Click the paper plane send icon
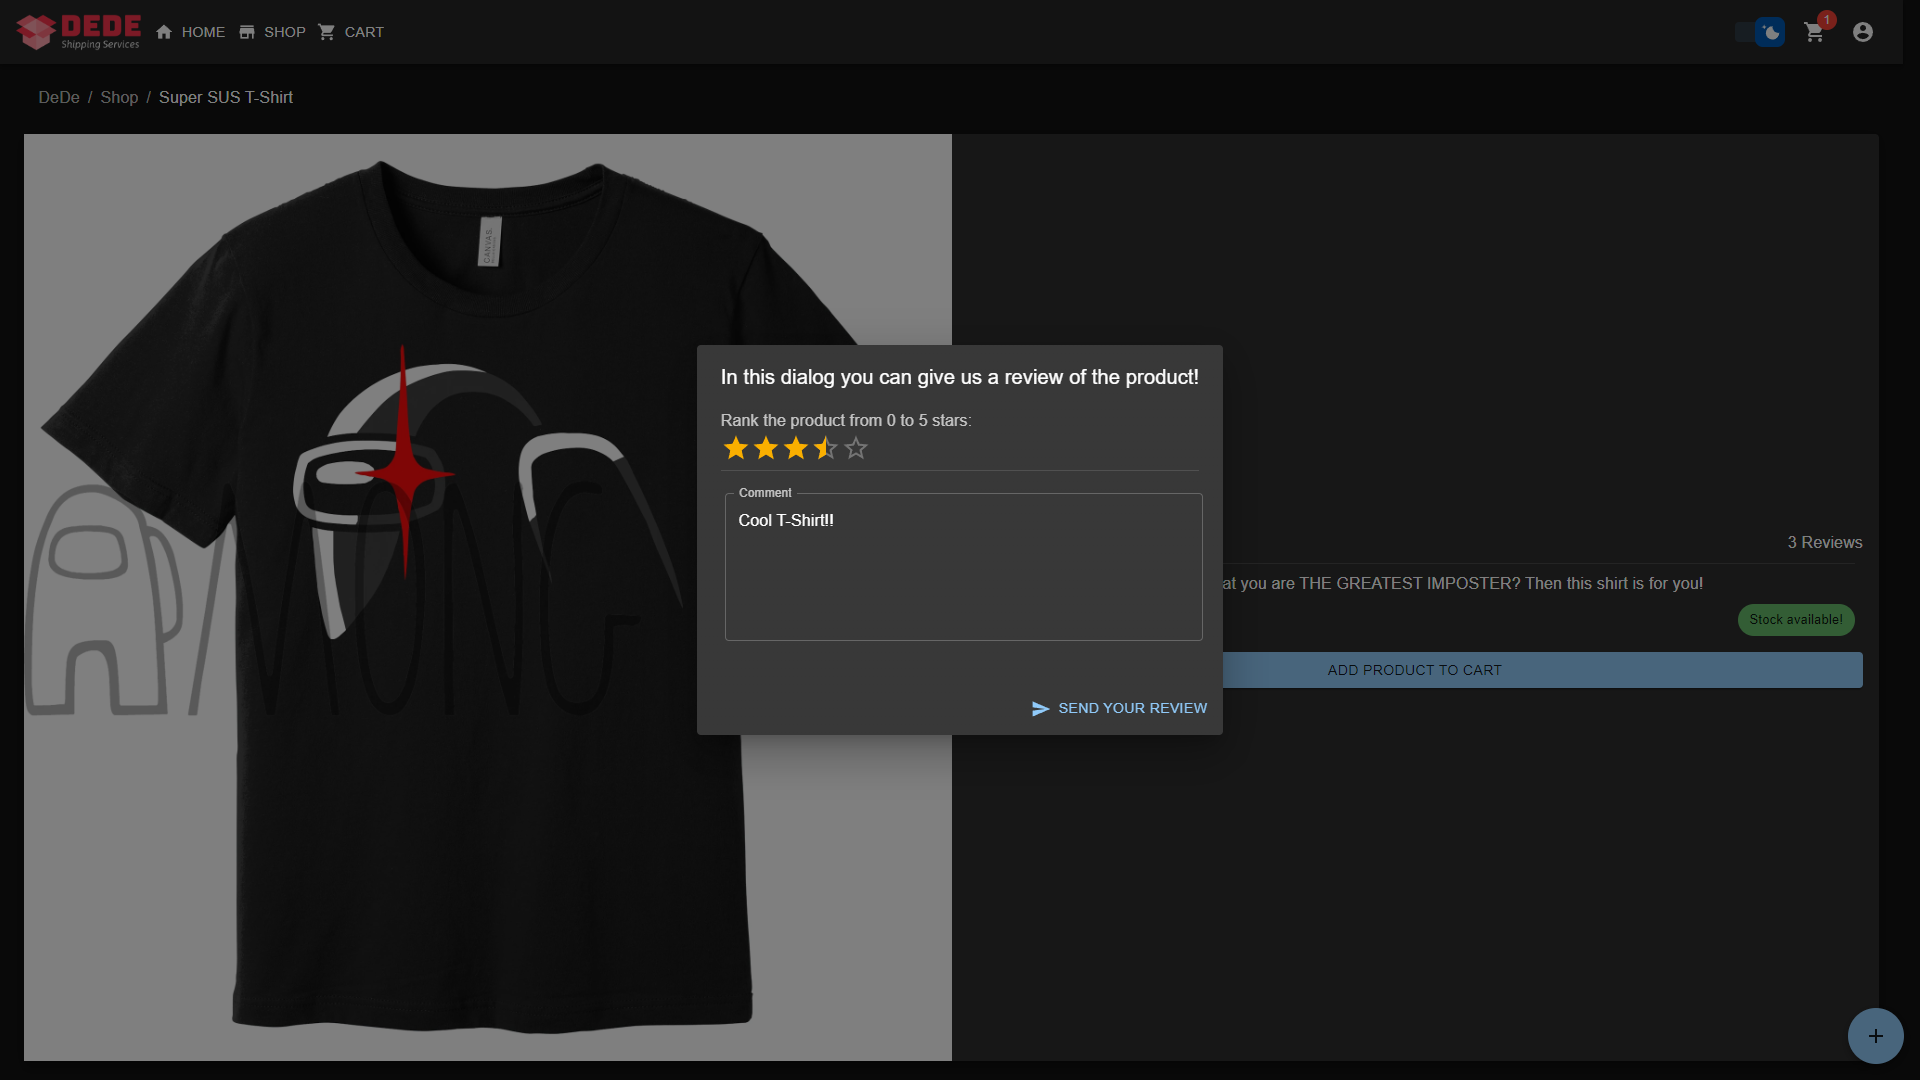The width and height of the screenshot is (1920, 1080). click(x=1040, y=708)
